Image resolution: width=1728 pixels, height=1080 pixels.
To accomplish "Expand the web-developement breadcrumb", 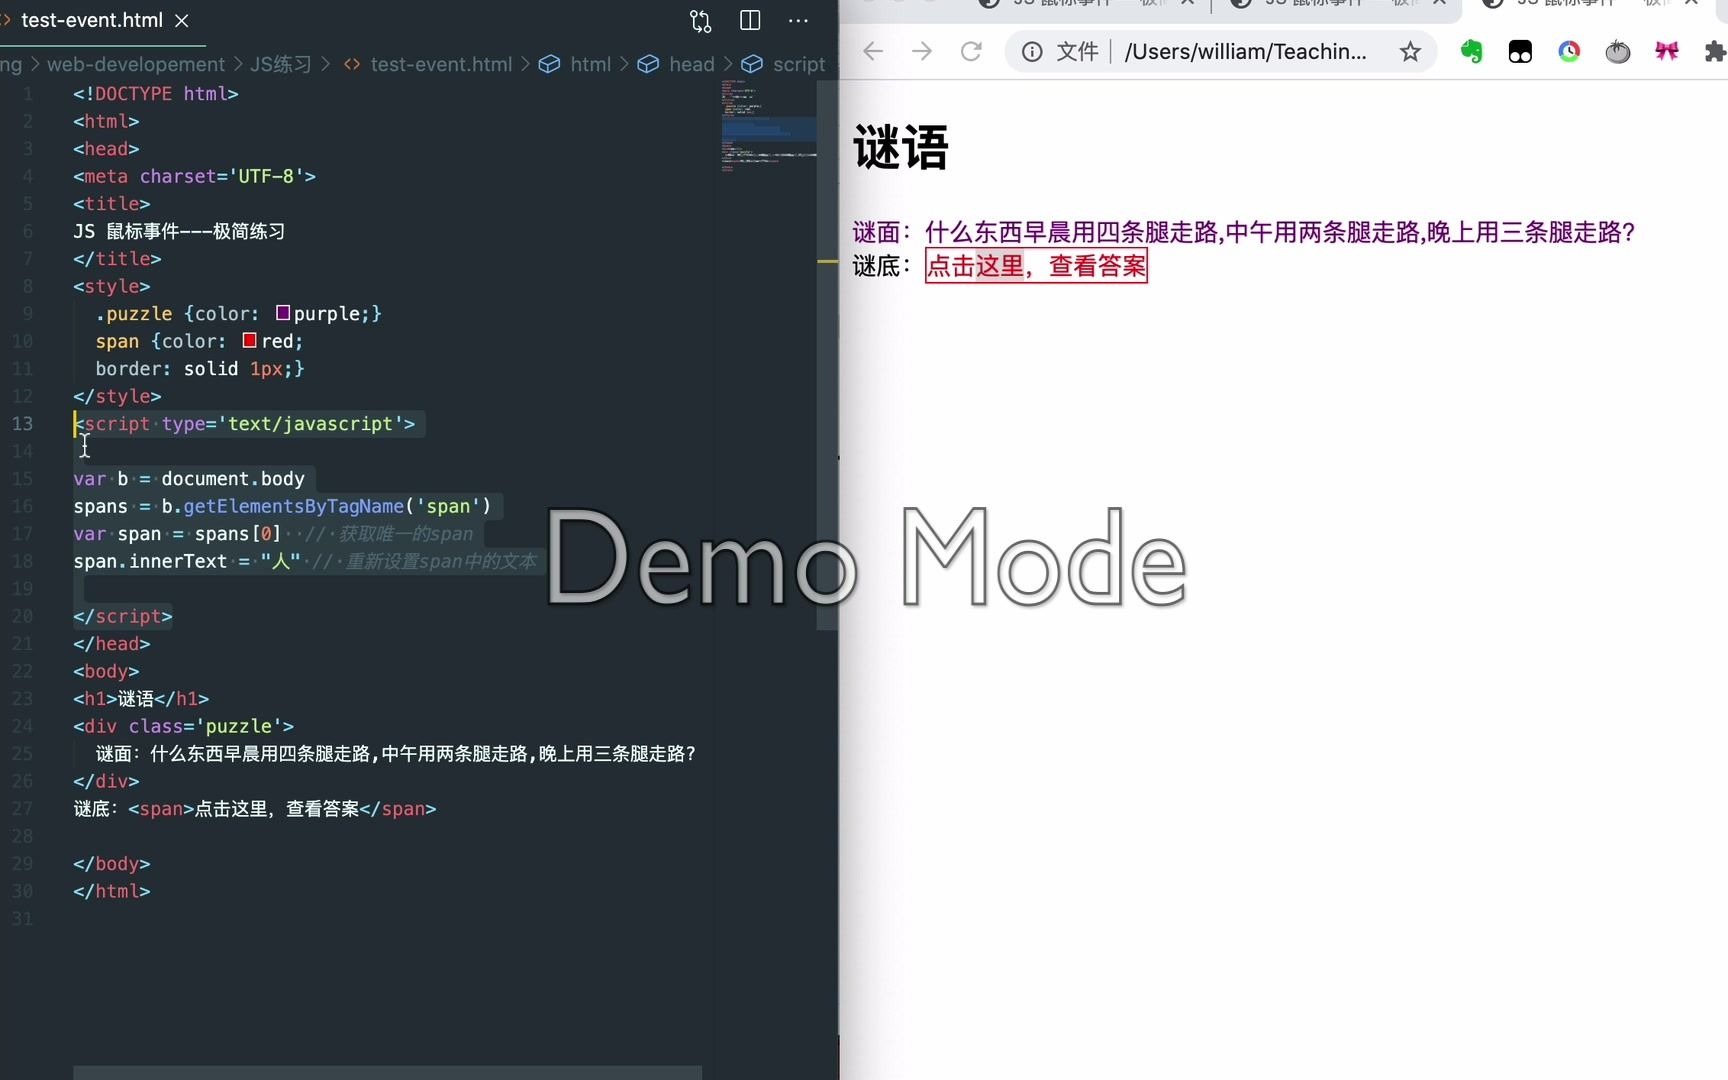I will pyautogui.click(x=136, y=64).
